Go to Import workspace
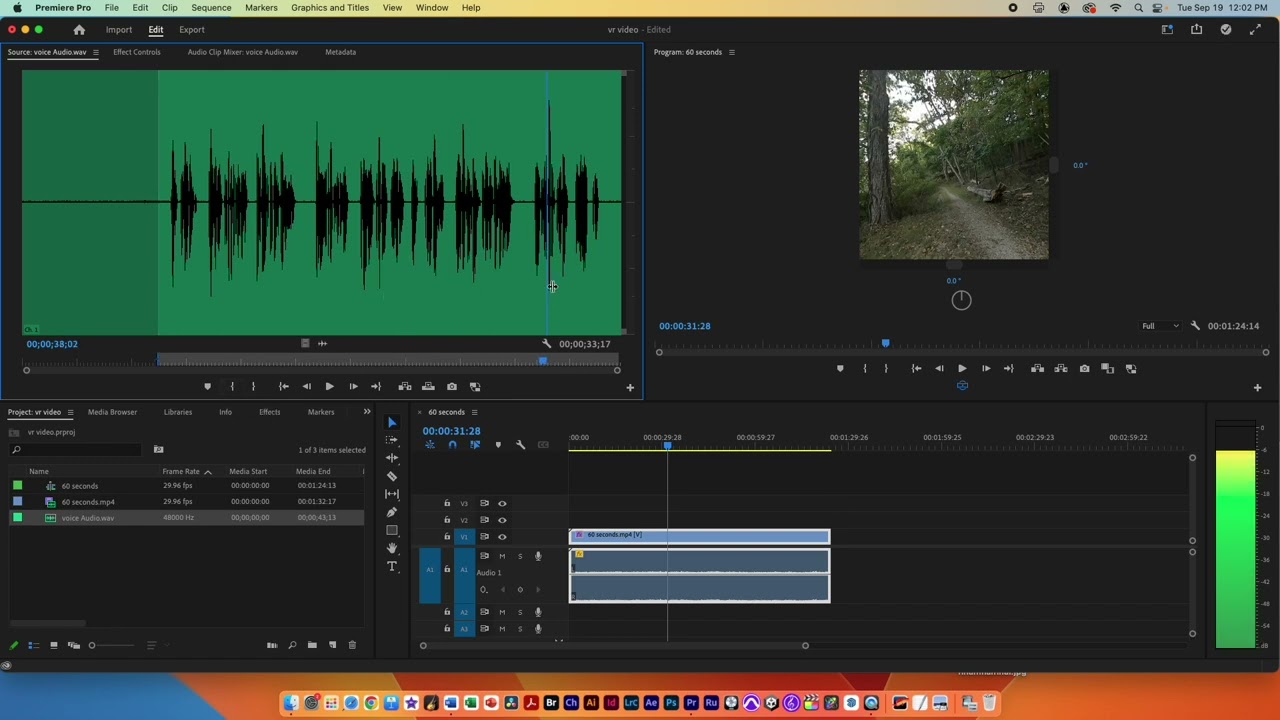Image resolution: width=1280 pixels, height=720 pixels. click(x=118, y=30)
